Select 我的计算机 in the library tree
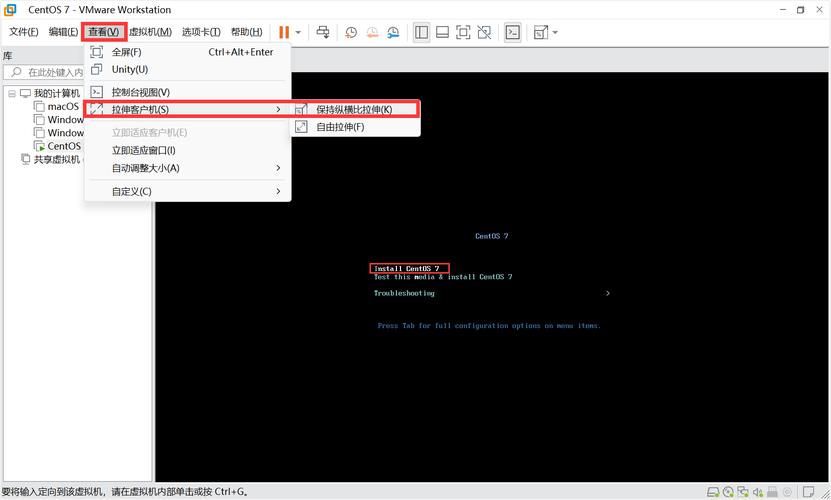 (x=57, y=93)
